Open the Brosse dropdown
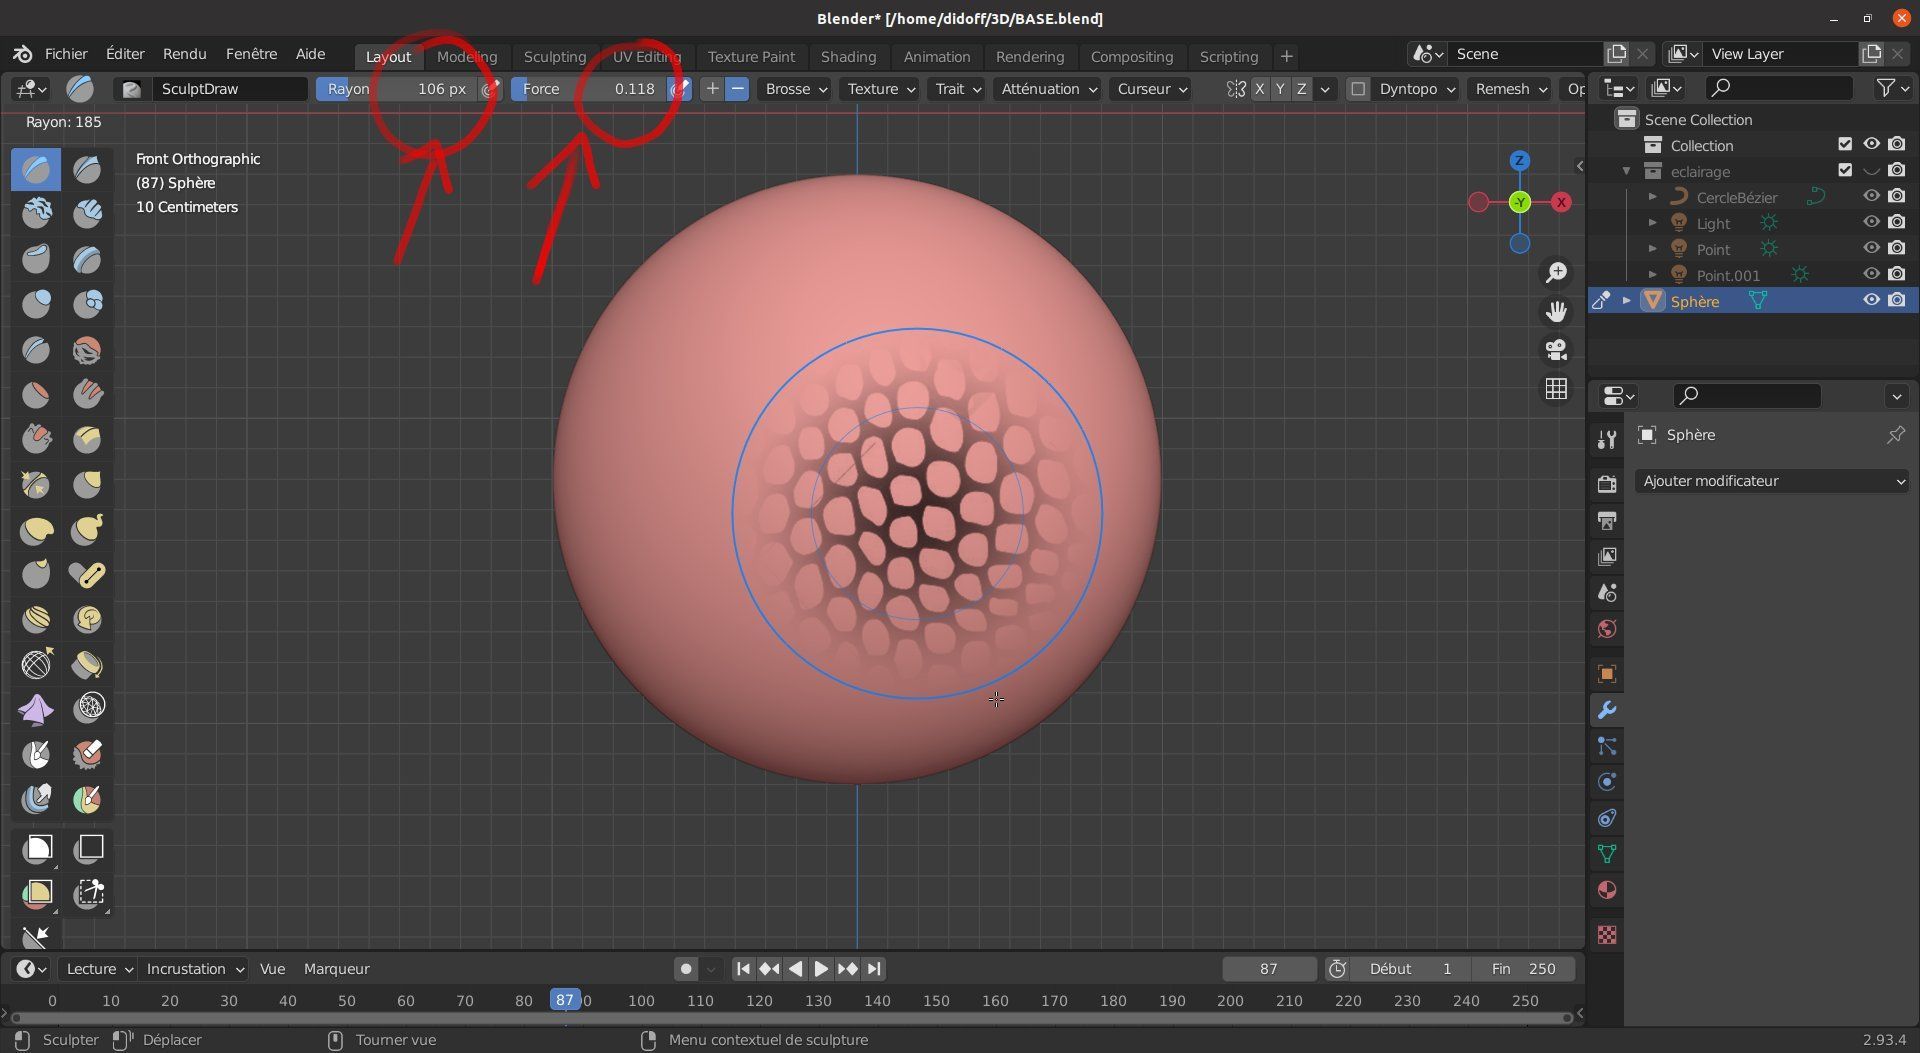The height and width of the screenshot is (1053, 1920). [795, 89]
